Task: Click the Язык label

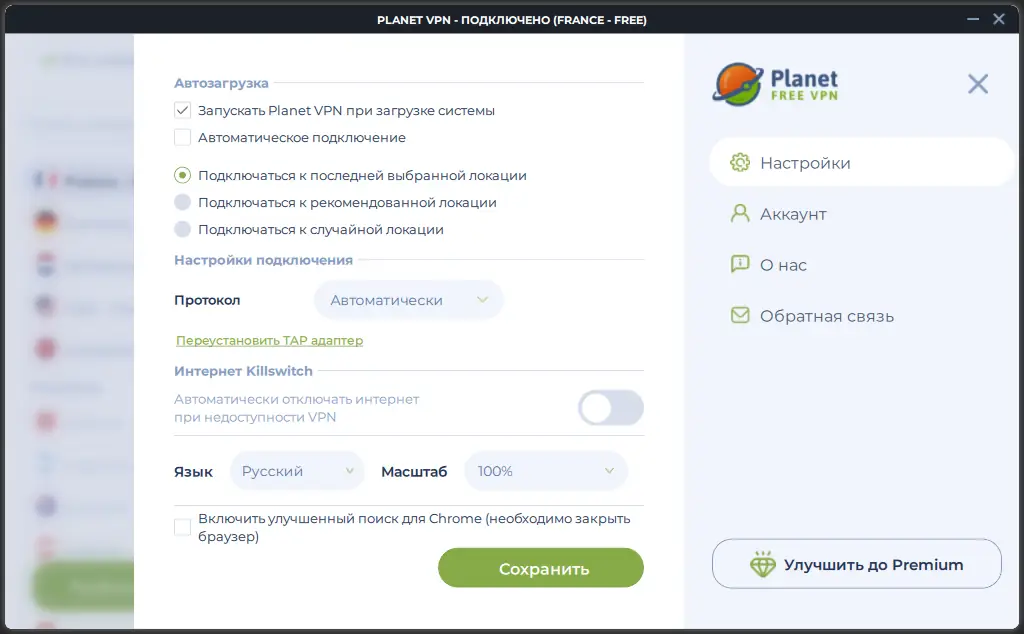Action: pyautogui.click(x=193, y=471)
